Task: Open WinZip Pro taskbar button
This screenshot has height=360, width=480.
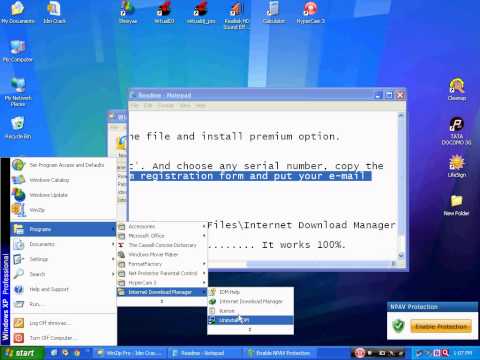Action: [129, 353]
